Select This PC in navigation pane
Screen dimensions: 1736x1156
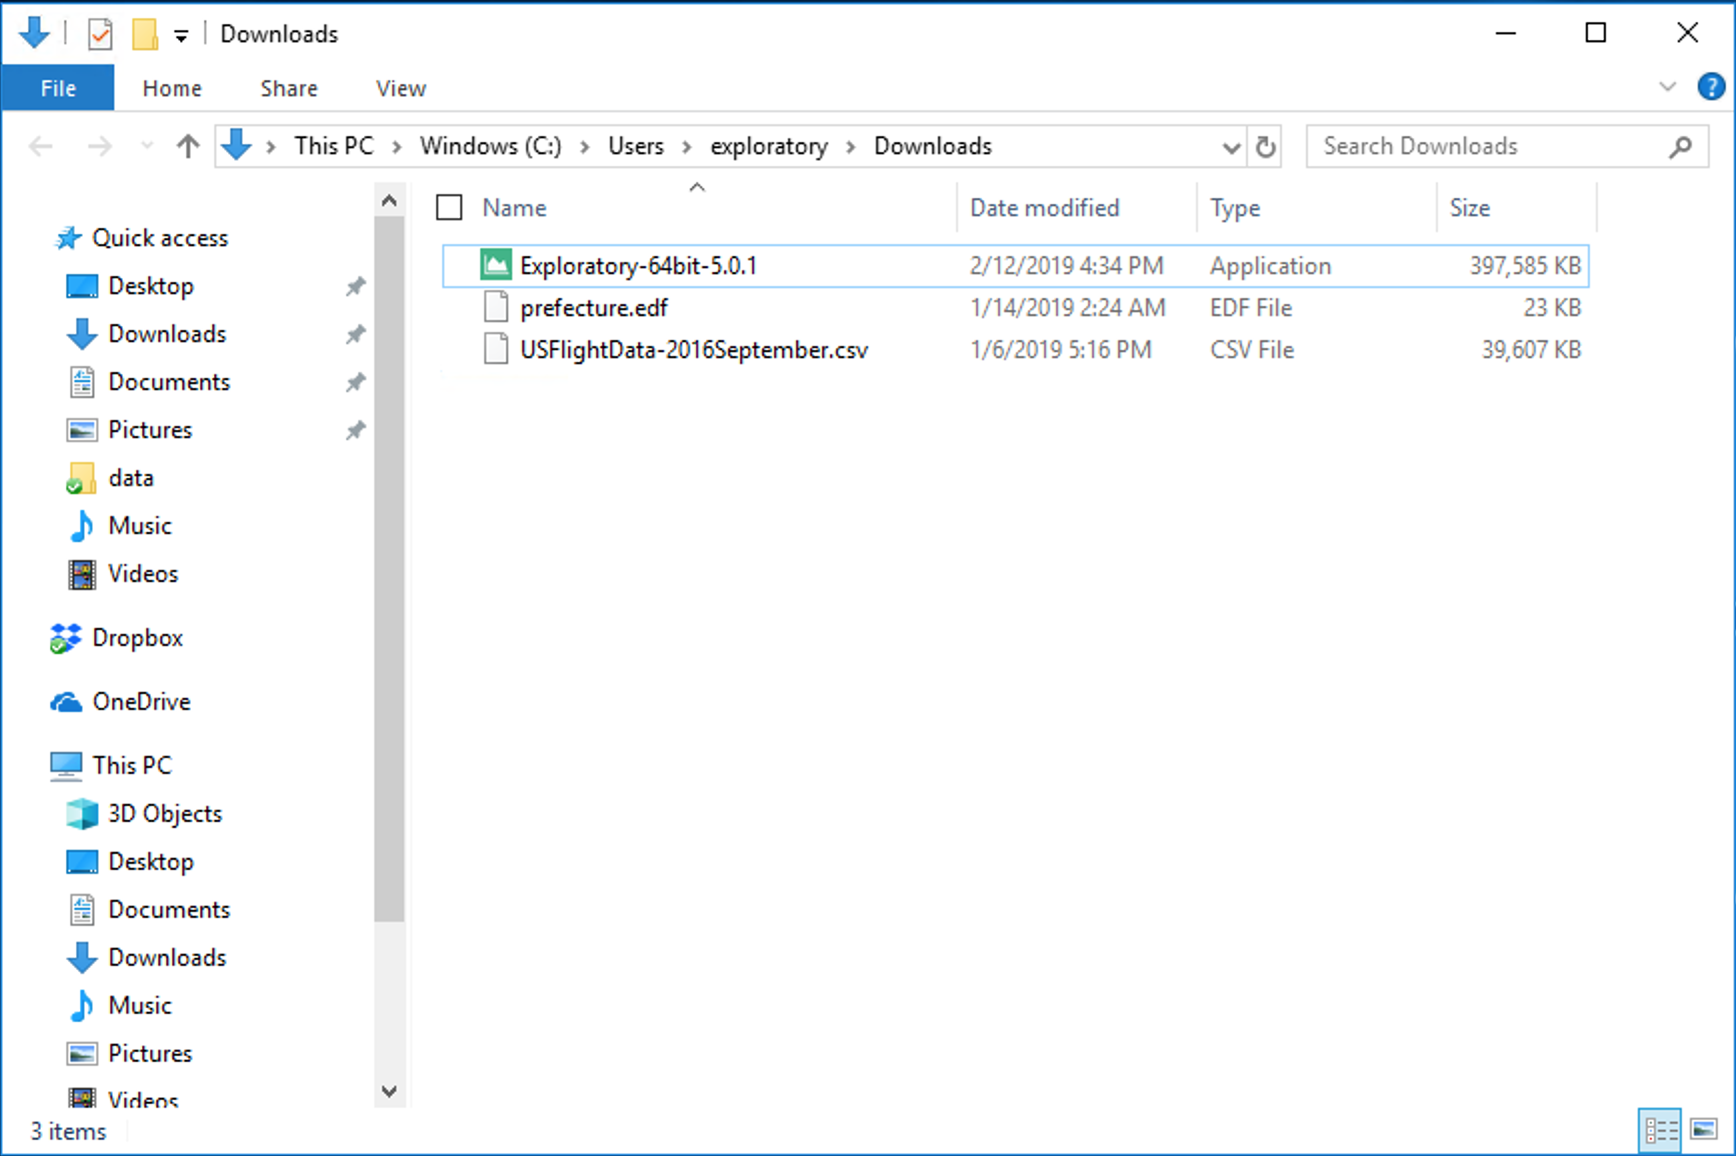pyautogui.click(x=132, y=765)
